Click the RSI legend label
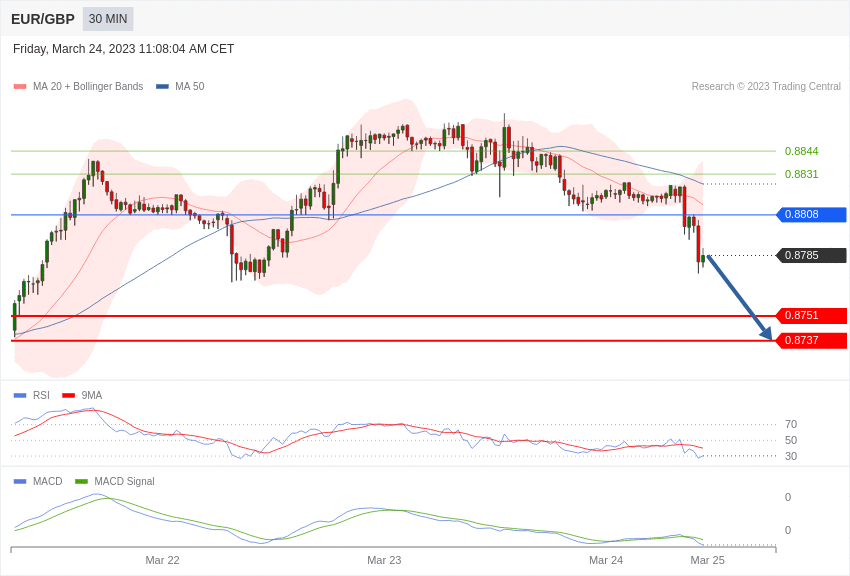This screenshot has height=576, width=850. coord(41,395)
